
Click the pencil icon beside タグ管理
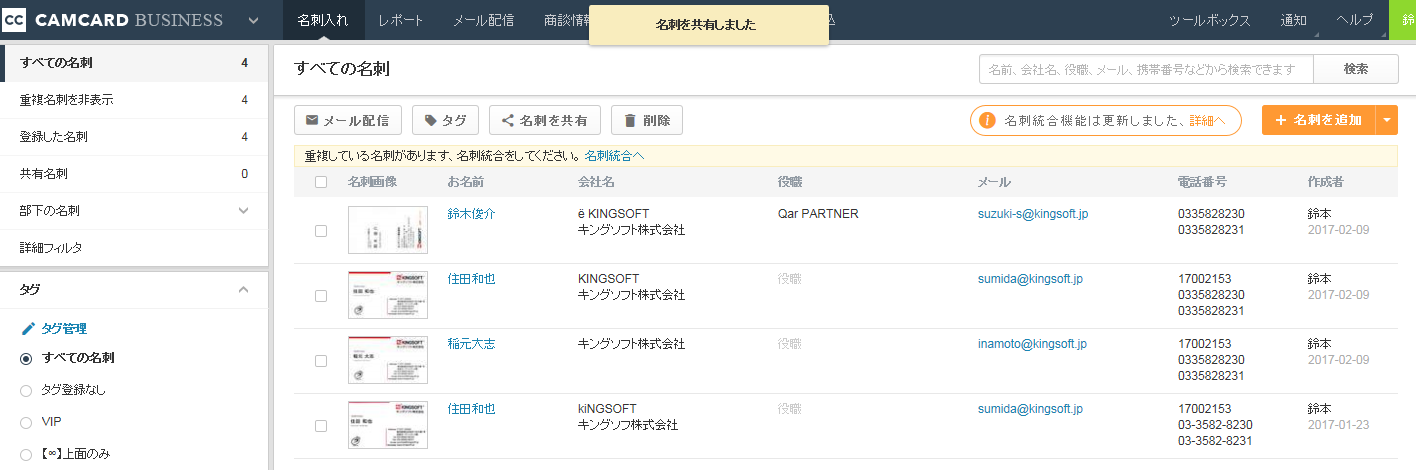coord(27,328)
